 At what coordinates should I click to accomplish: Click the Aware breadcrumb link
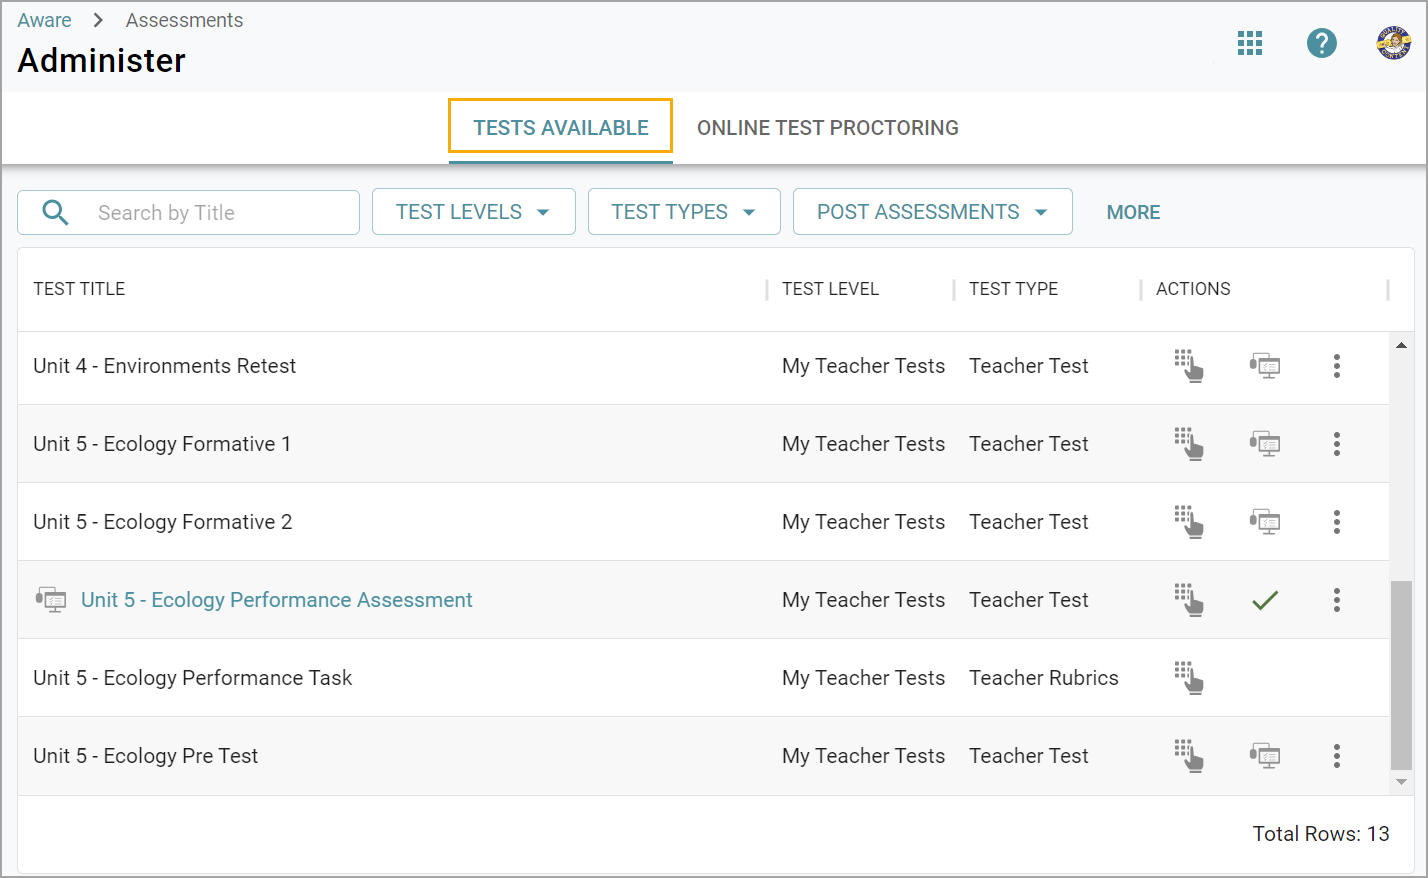[x=44, y=20]
